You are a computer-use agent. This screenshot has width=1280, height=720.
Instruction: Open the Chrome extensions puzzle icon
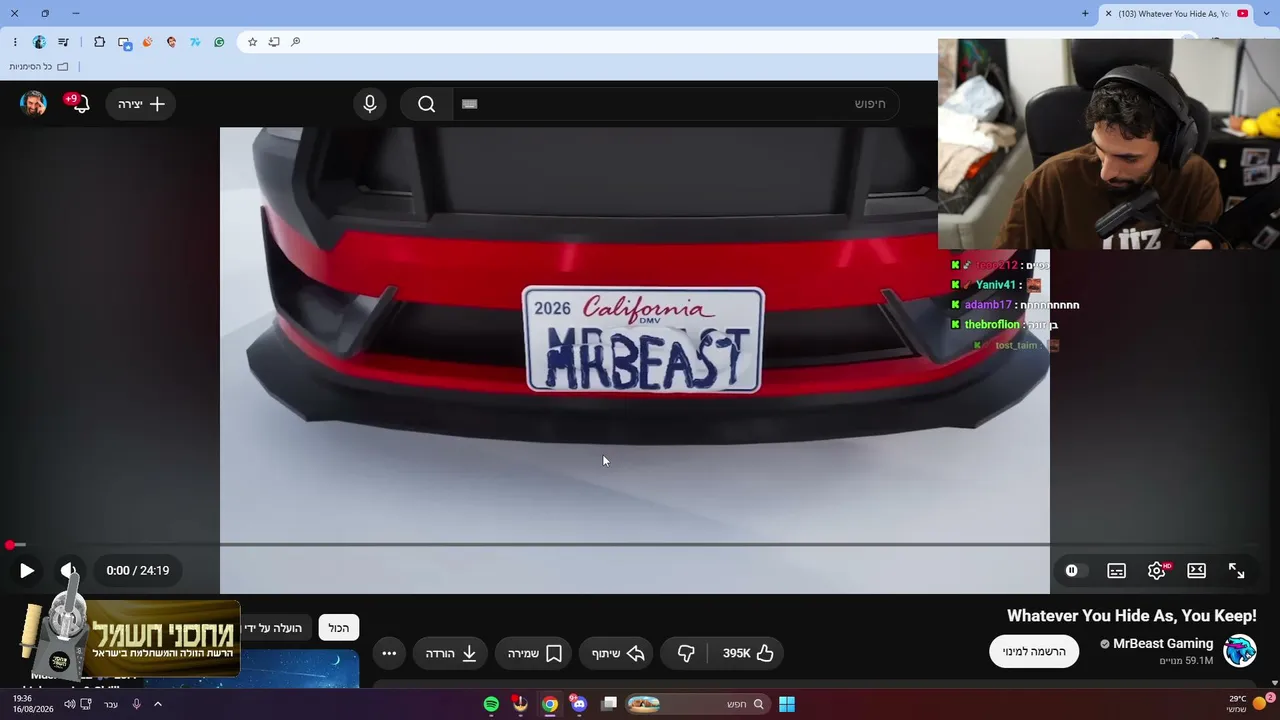[99, 42]
